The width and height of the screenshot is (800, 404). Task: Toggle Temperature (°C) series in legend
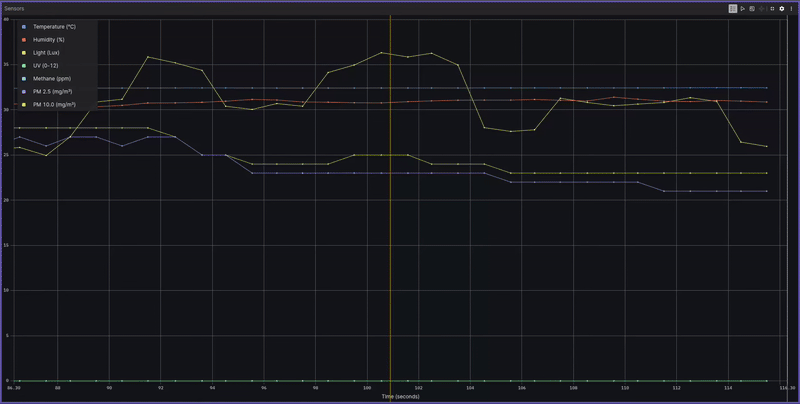[x=54, y=26]
